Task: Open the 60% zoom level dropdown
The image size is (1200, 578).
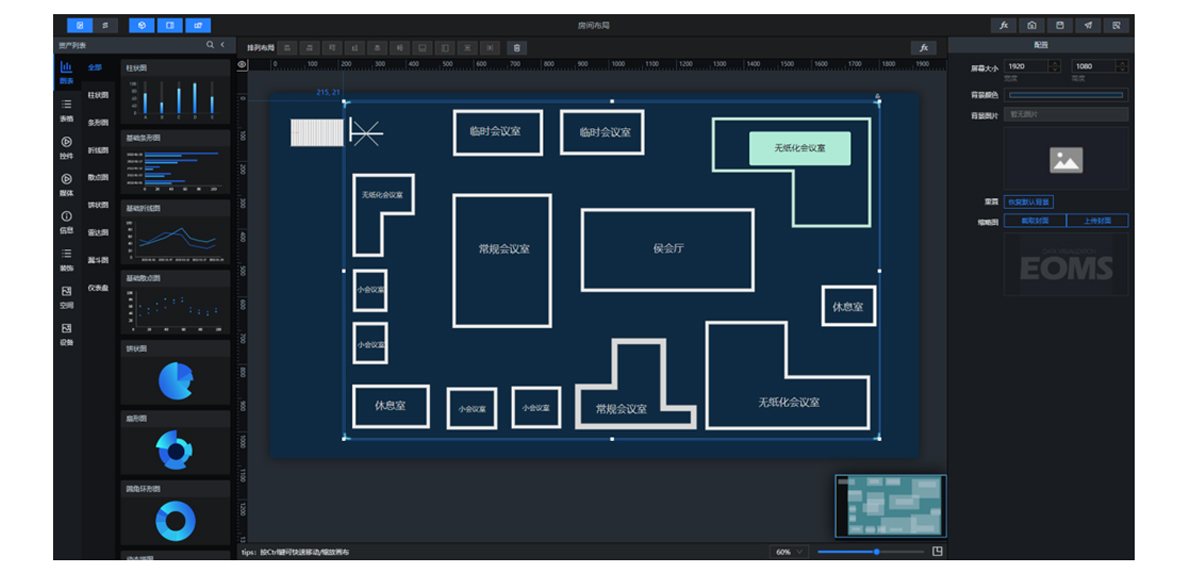Action: 788,552
